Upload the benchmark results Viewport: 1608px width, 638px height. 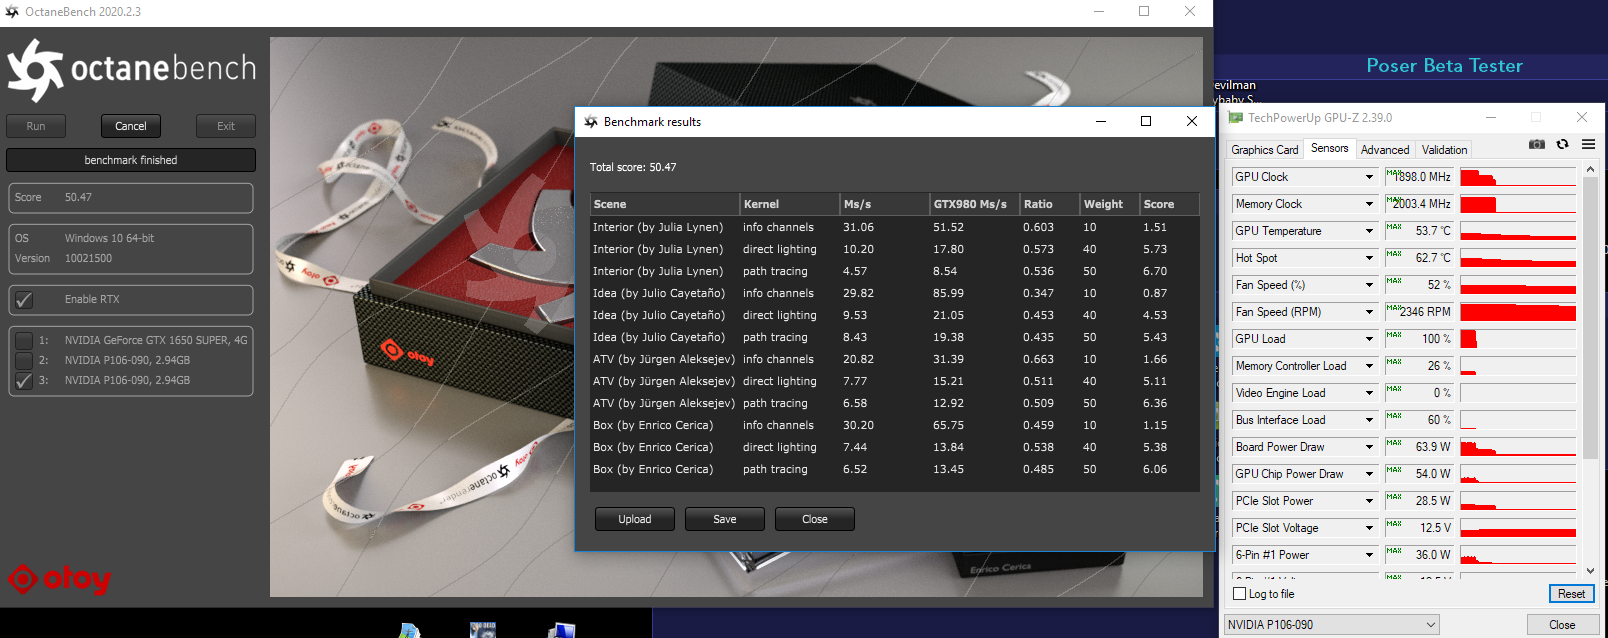coord(635,519)
